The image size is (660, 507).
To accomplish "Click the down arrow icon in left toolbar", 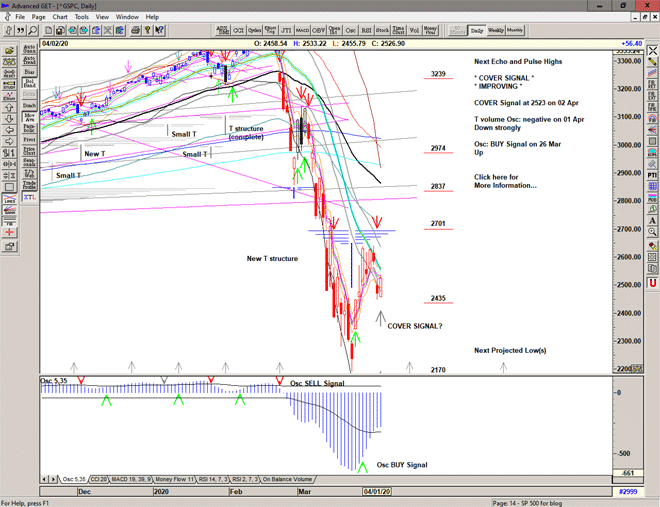I will point(9,119).
